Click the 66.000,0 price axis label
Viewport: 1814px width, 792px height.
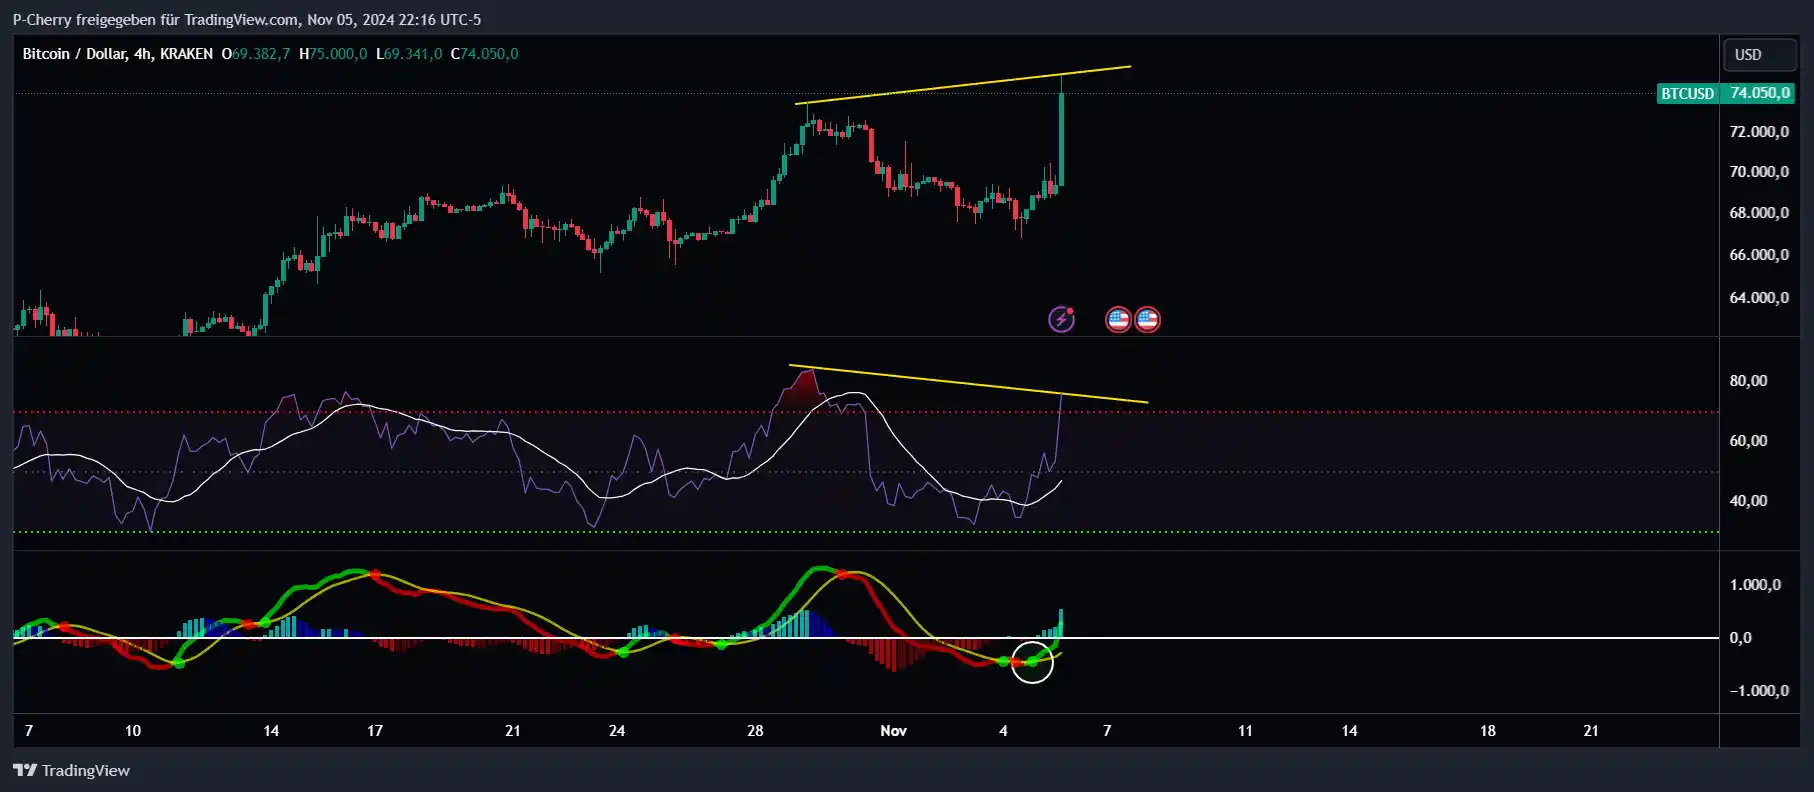click(1759, 255)
